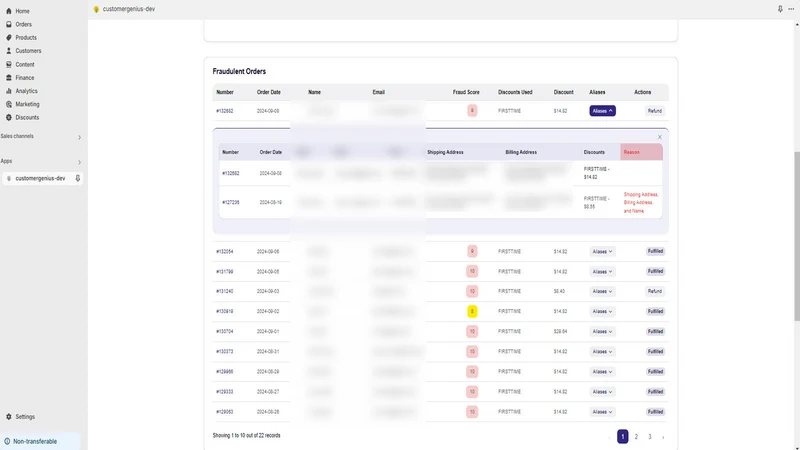Click the pin icon beside customergenius-dev app

click(78, 178)
